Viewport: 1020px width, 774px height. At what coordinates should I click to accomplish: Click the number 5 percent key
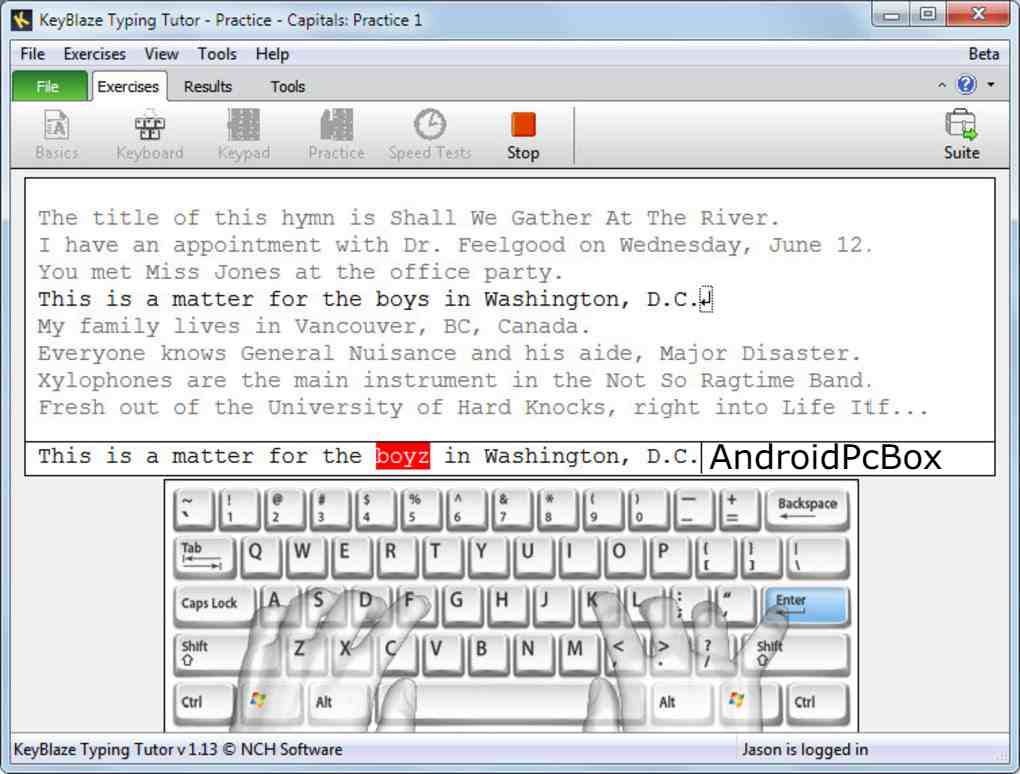421,509
